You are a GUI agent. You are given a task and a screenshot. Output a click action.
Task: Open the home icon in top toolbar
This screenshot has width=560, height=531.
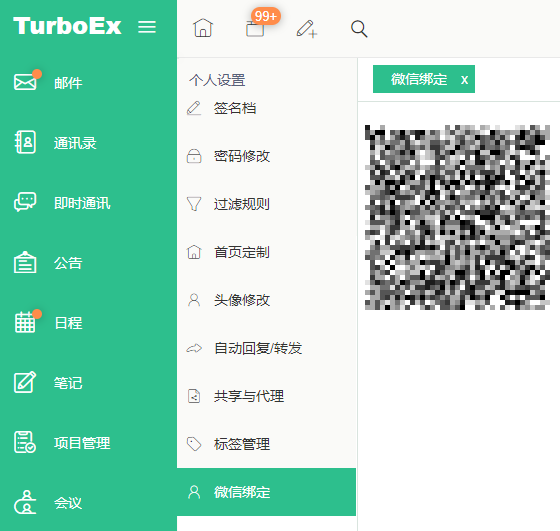203,28
